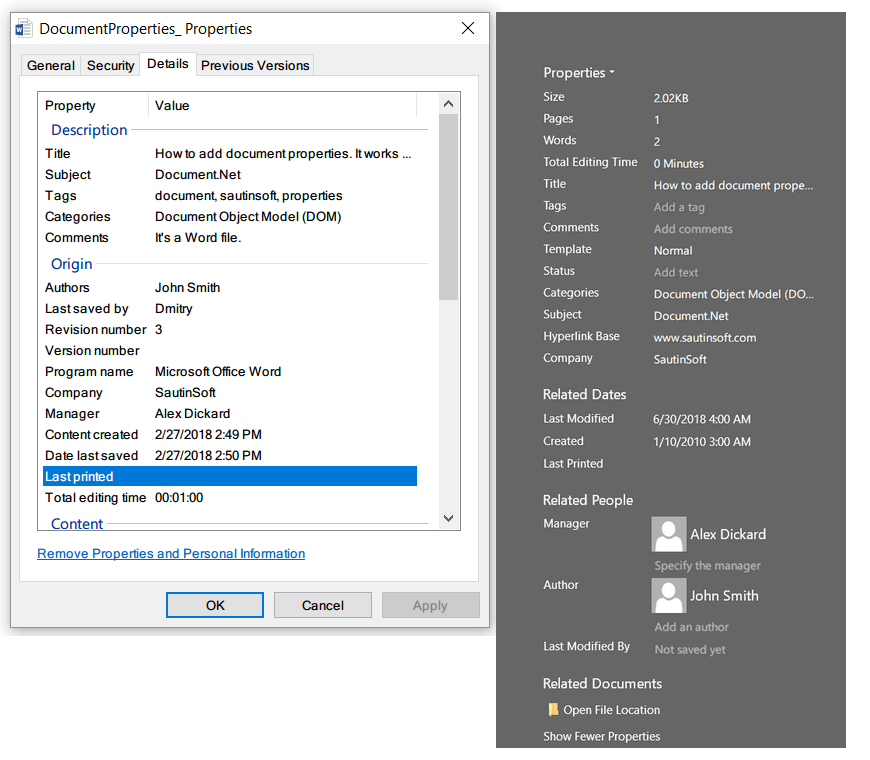Click John Smith's author avatar picture
This screenshot has height=760, width=870.
(668, 596)
